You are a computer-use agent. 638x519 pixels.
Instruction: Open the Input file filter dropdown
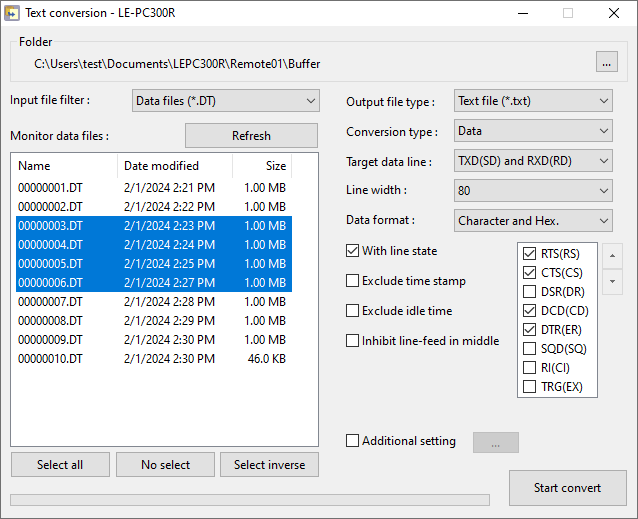[x=225, y=101]
